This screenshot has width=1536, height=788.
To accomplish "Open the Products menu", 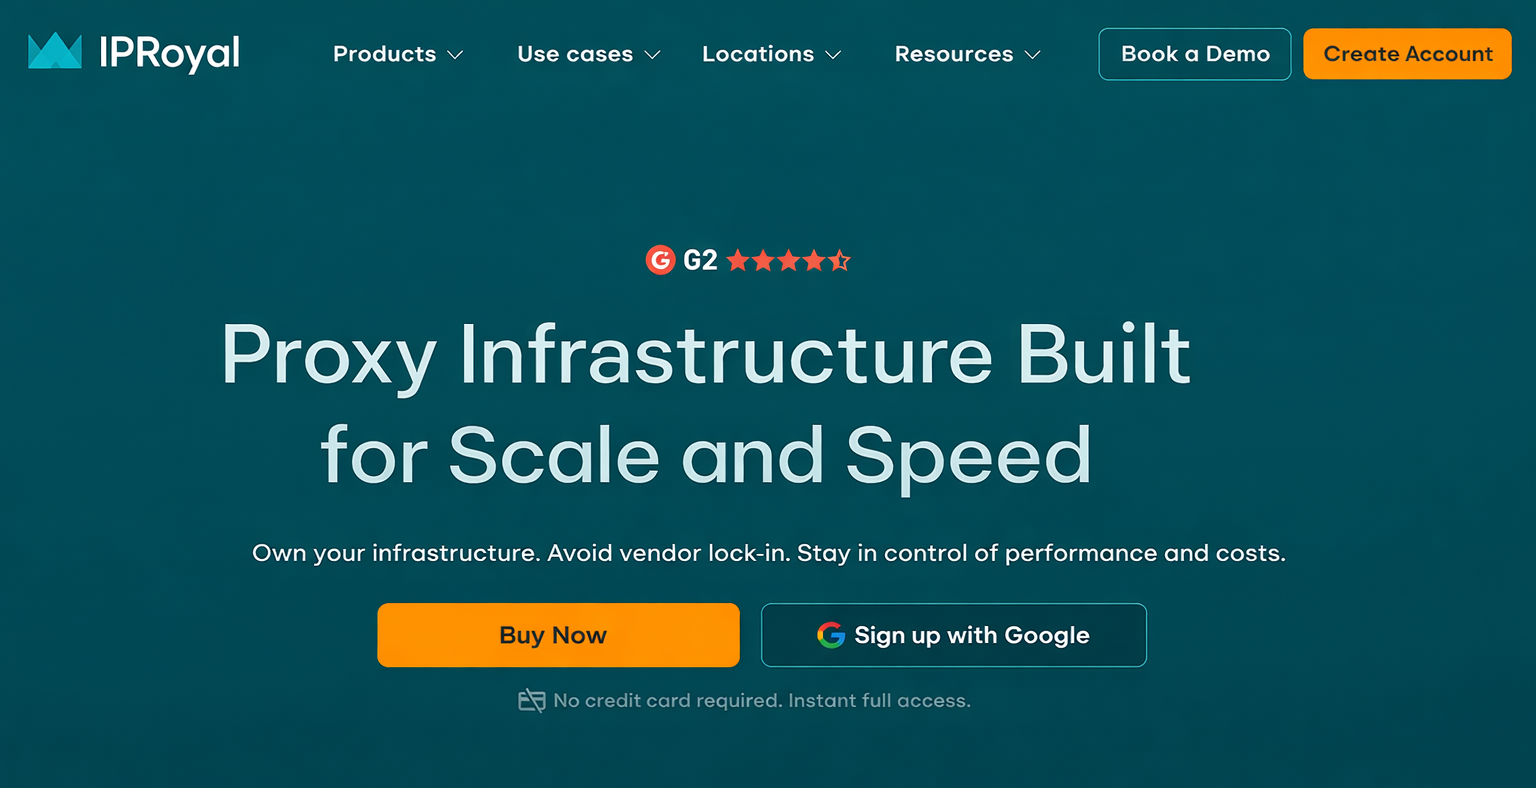I will [385, 54].
